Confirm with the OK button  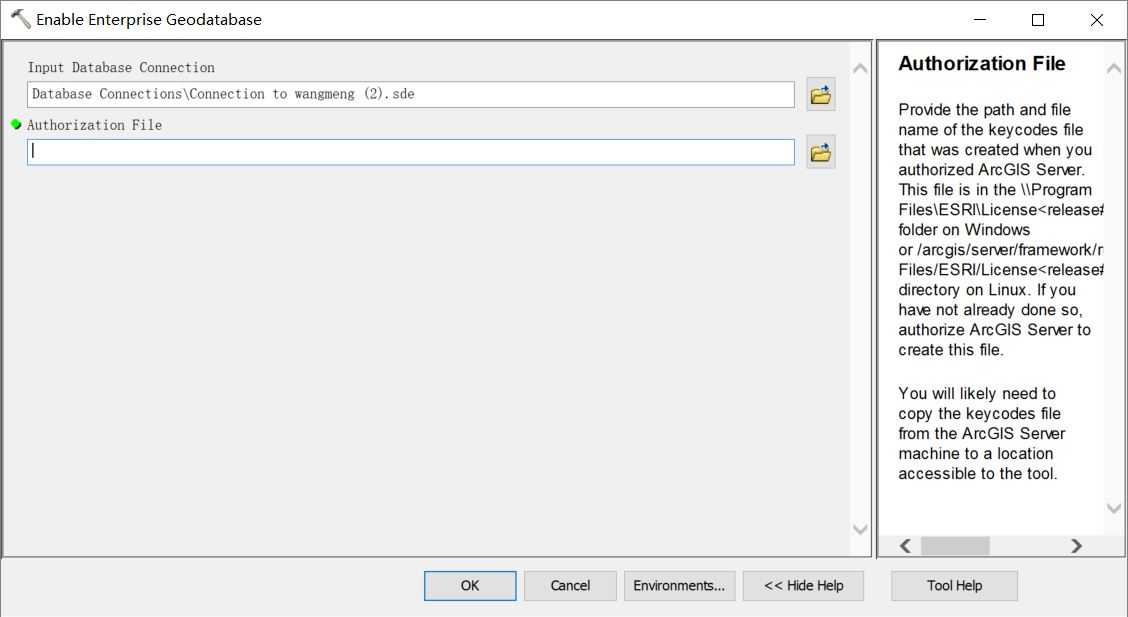(x=470, y=585)
